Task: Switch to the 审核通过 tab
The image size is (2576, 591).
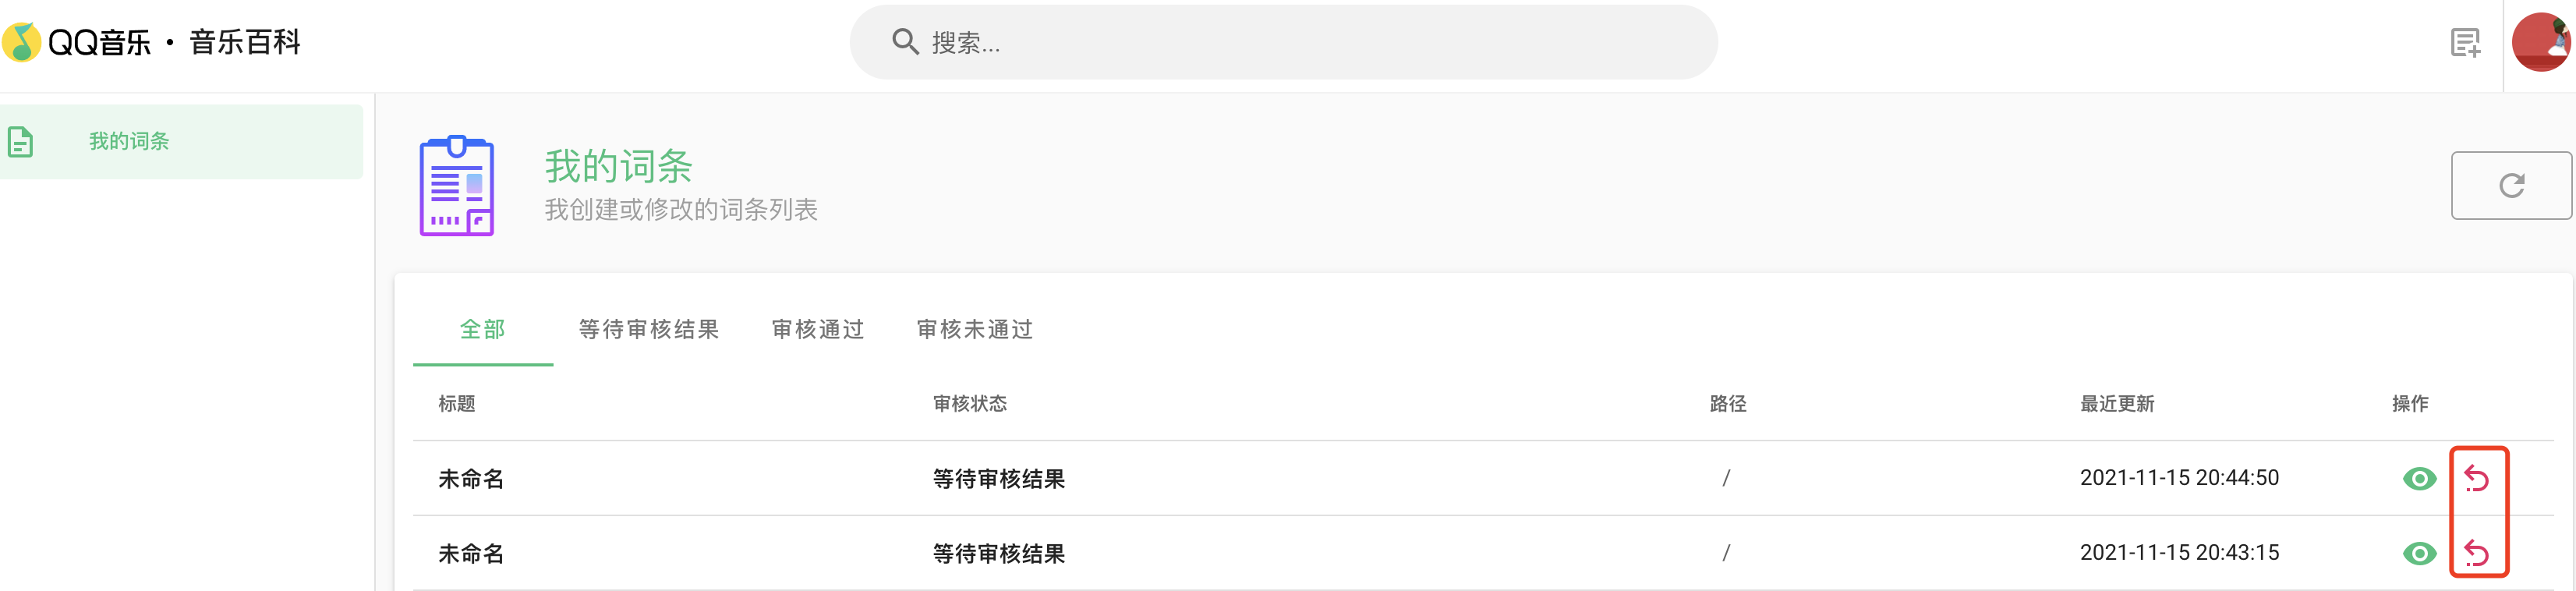Action: 818,329
